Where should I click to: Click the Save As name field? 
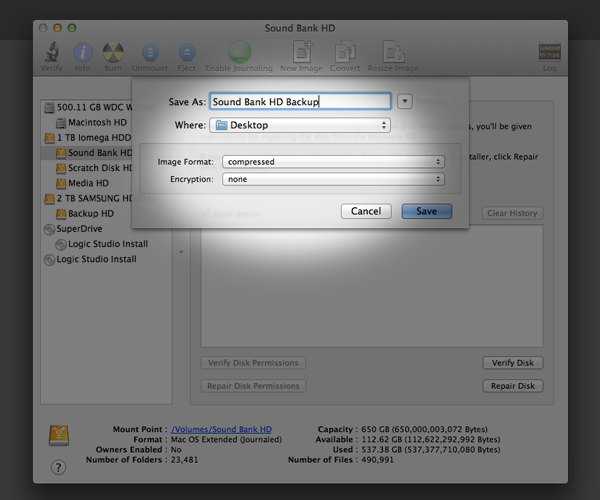tap(300, 102)
